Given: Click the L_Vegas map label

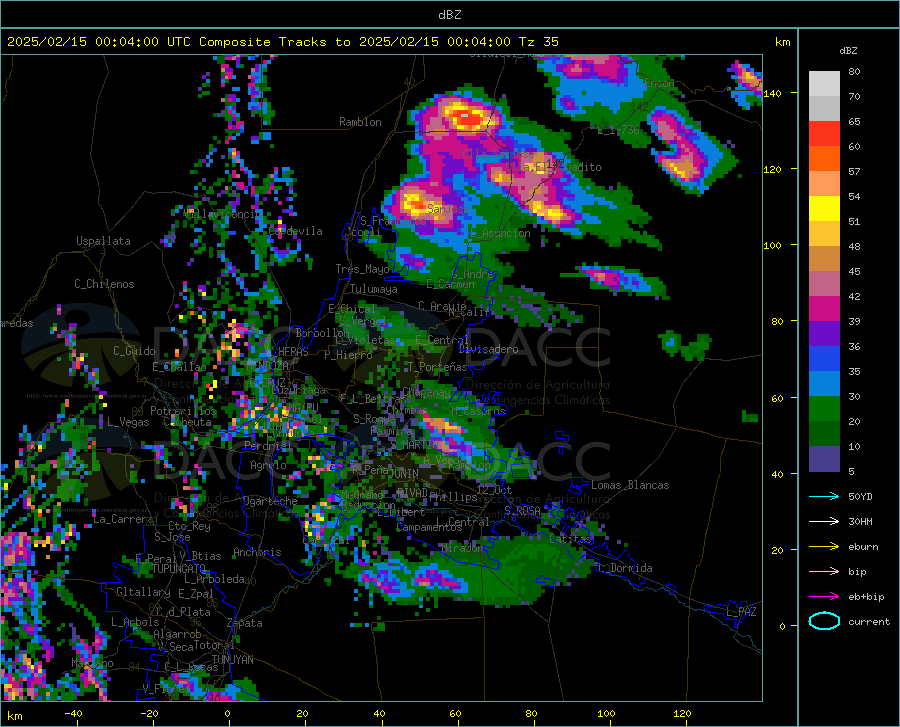Looking at the screenshot, I should pyautogui.click(x=128, y=422).
